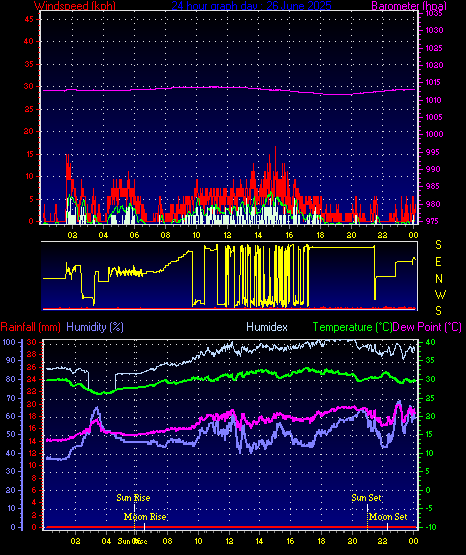Click the Sun Set marker label
The height and width of the screenshot is (555, 466).
(x=367, y=498)
